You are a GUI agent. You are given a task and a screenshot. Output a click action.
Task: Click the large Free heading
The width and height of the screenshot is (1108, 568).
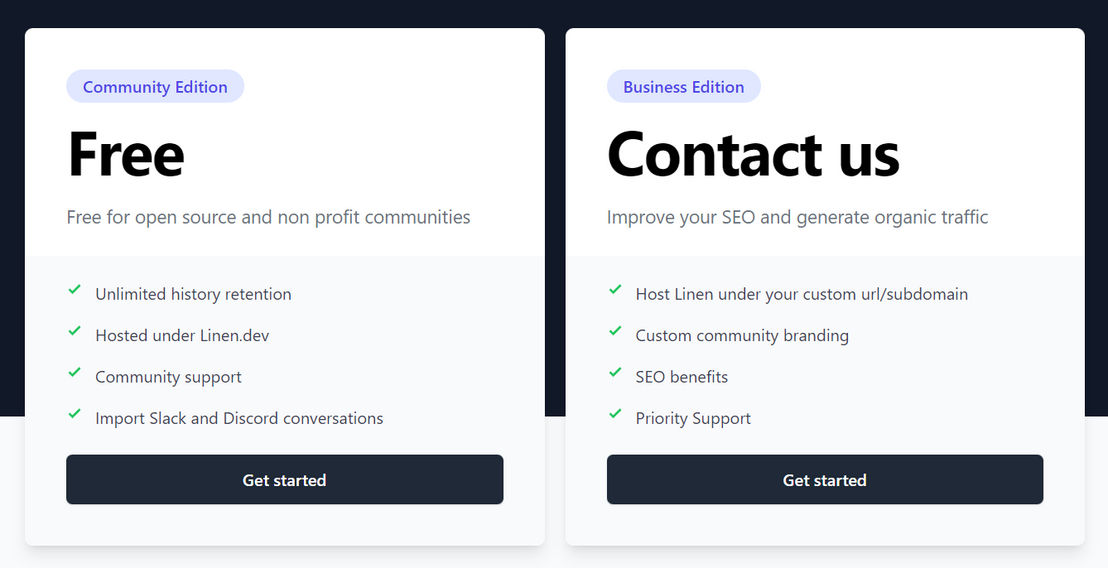click(x=126, y=154)
